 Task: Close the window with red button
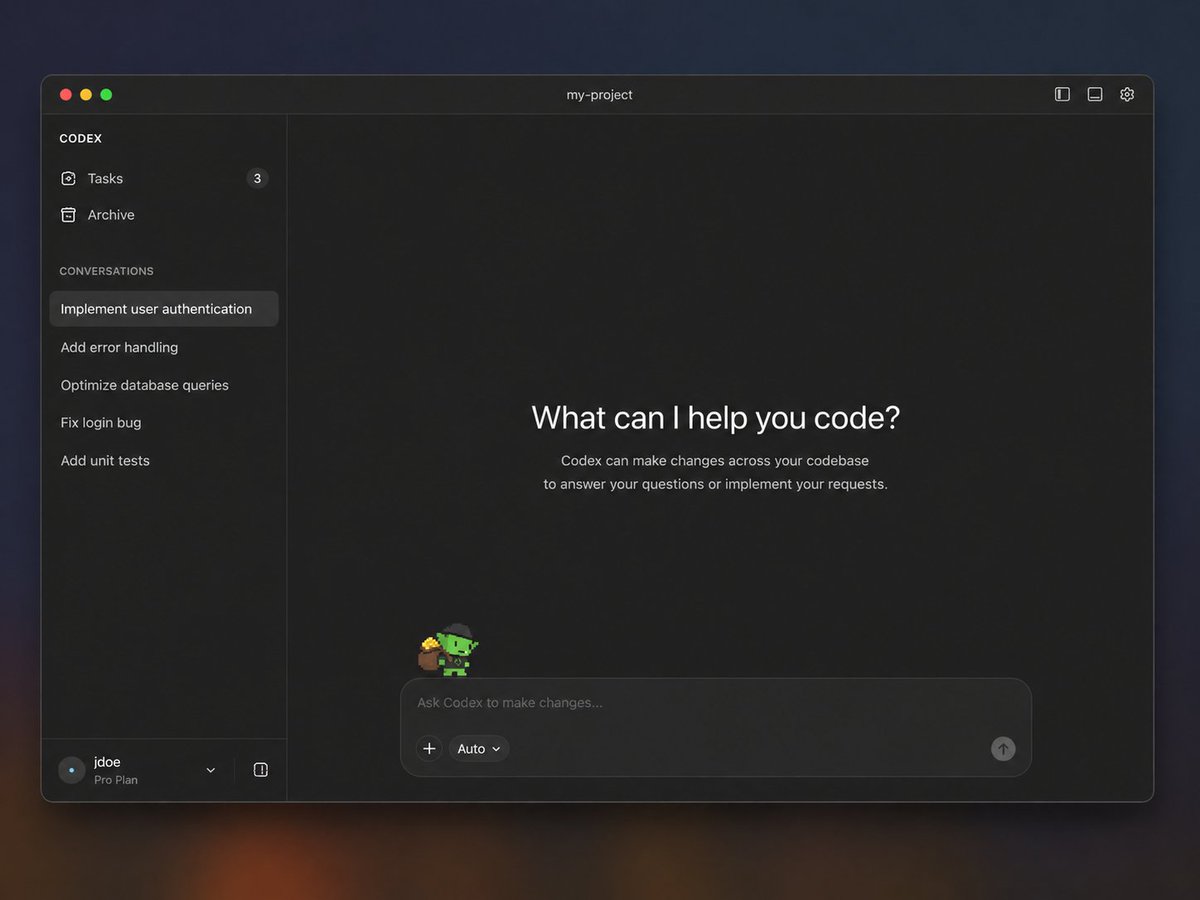tap(66, 95)
